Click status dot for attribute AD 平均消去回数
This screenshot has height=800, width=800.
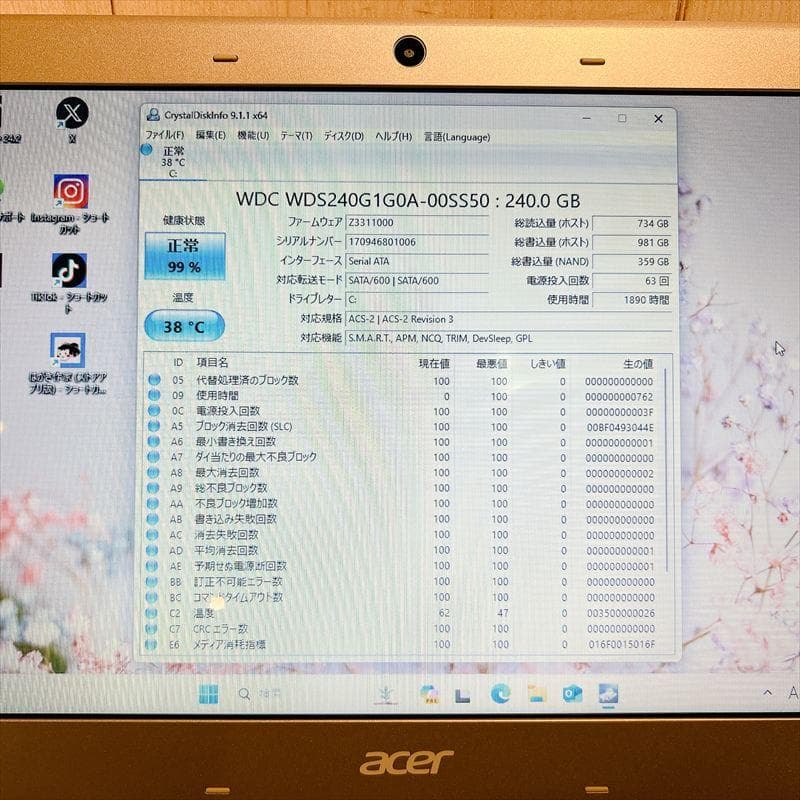[152, 551]
